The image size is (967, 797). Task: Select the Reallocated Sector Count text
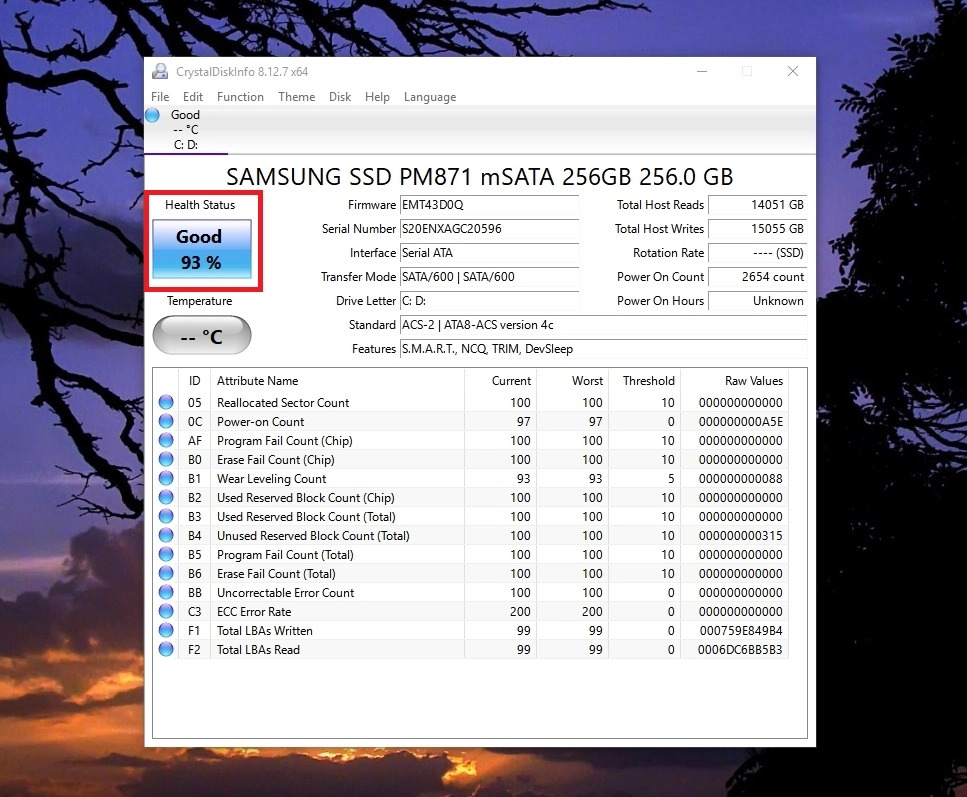click(283, 403)
